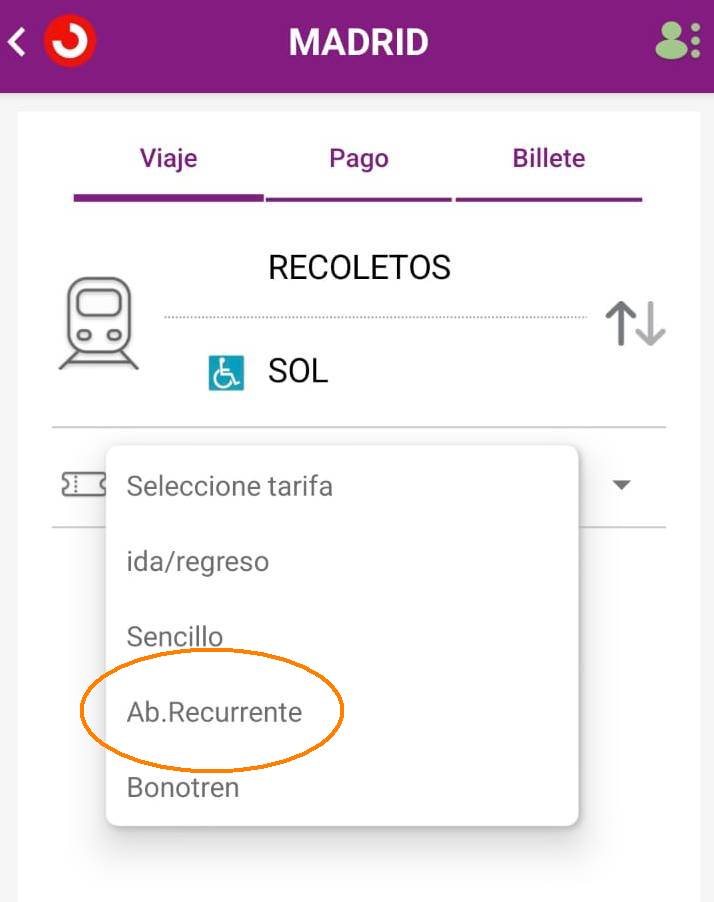714x902 pixels.
Task: Tap the back arrow in the header
Action: [17, 42]
